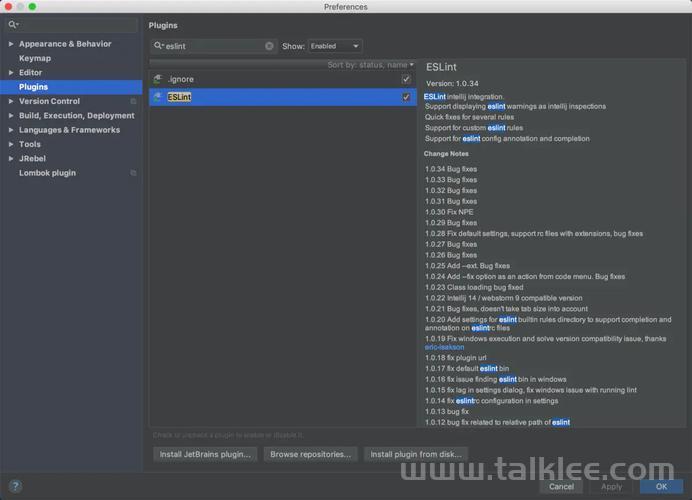Uncheck the ESLint plugin checkbox
Viewport: 692px width, 500px height.
pyautogui.click(x=406, y=97)
